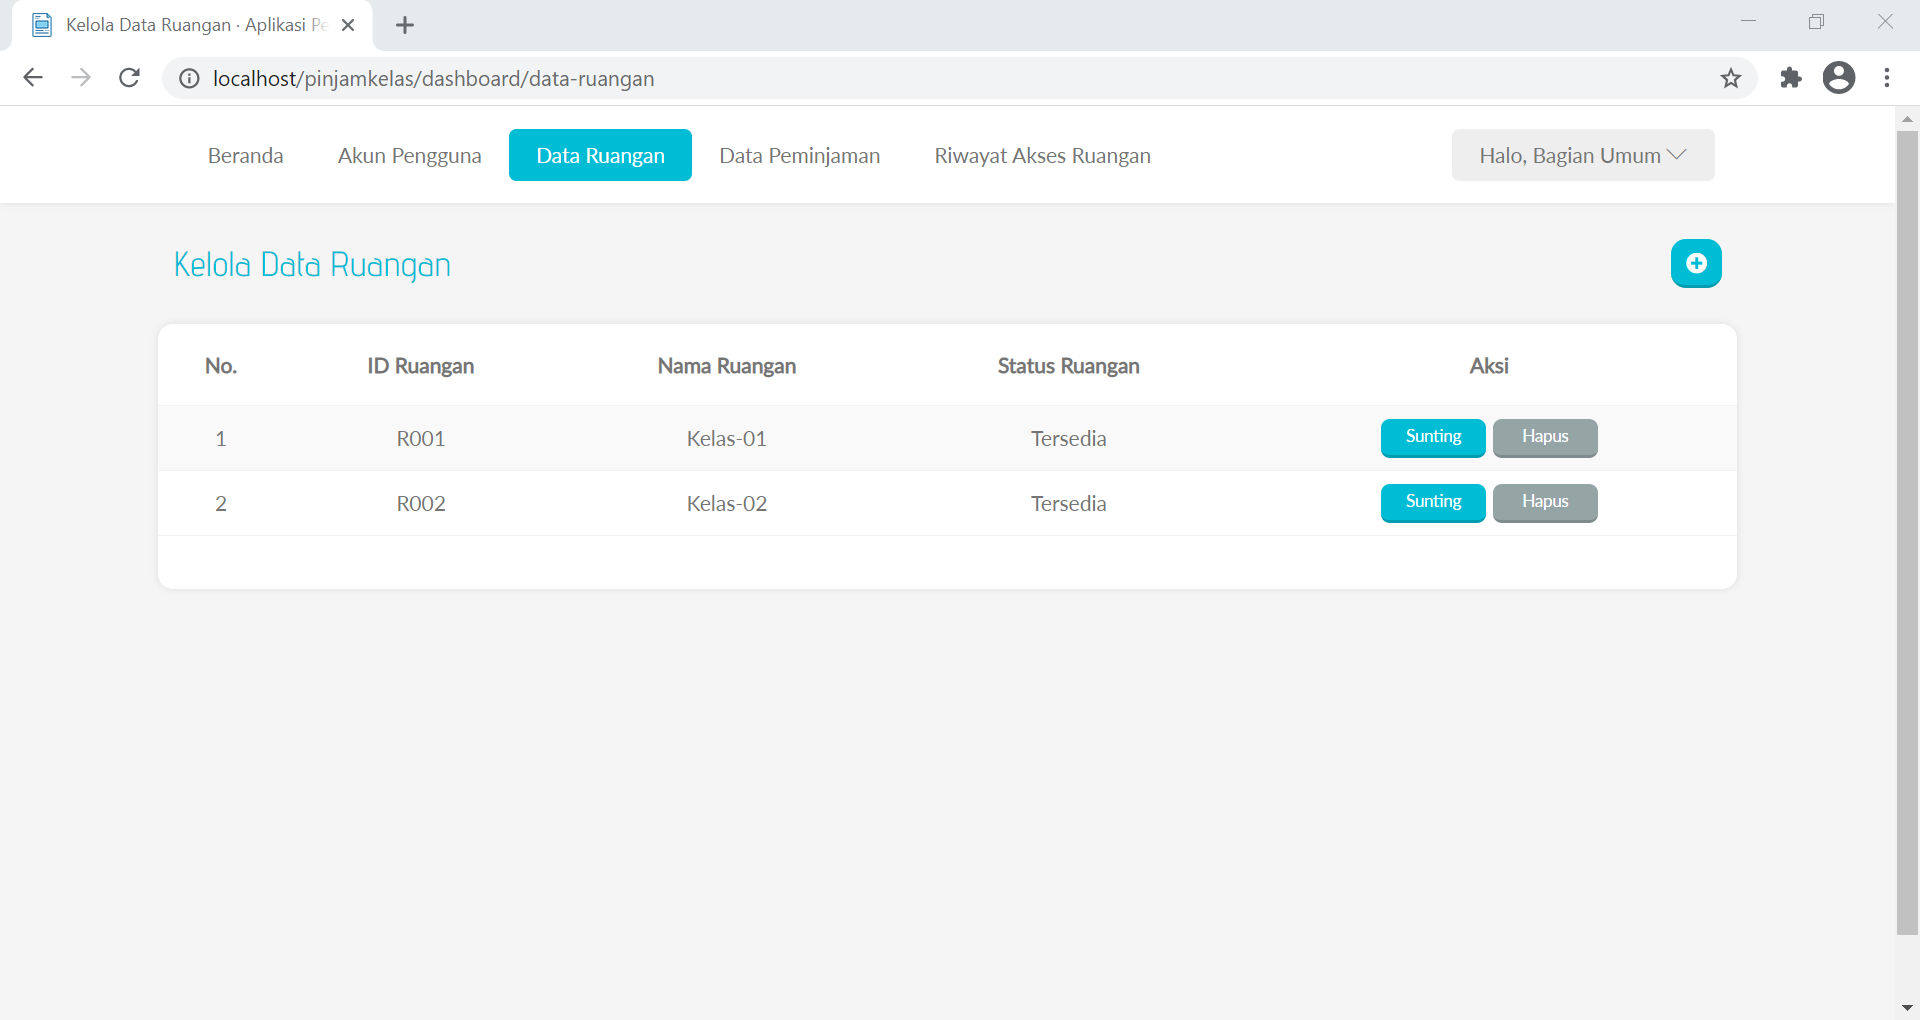Click the browser forward arrow
Screen dimensions: 1920x1020
(81, 78)
